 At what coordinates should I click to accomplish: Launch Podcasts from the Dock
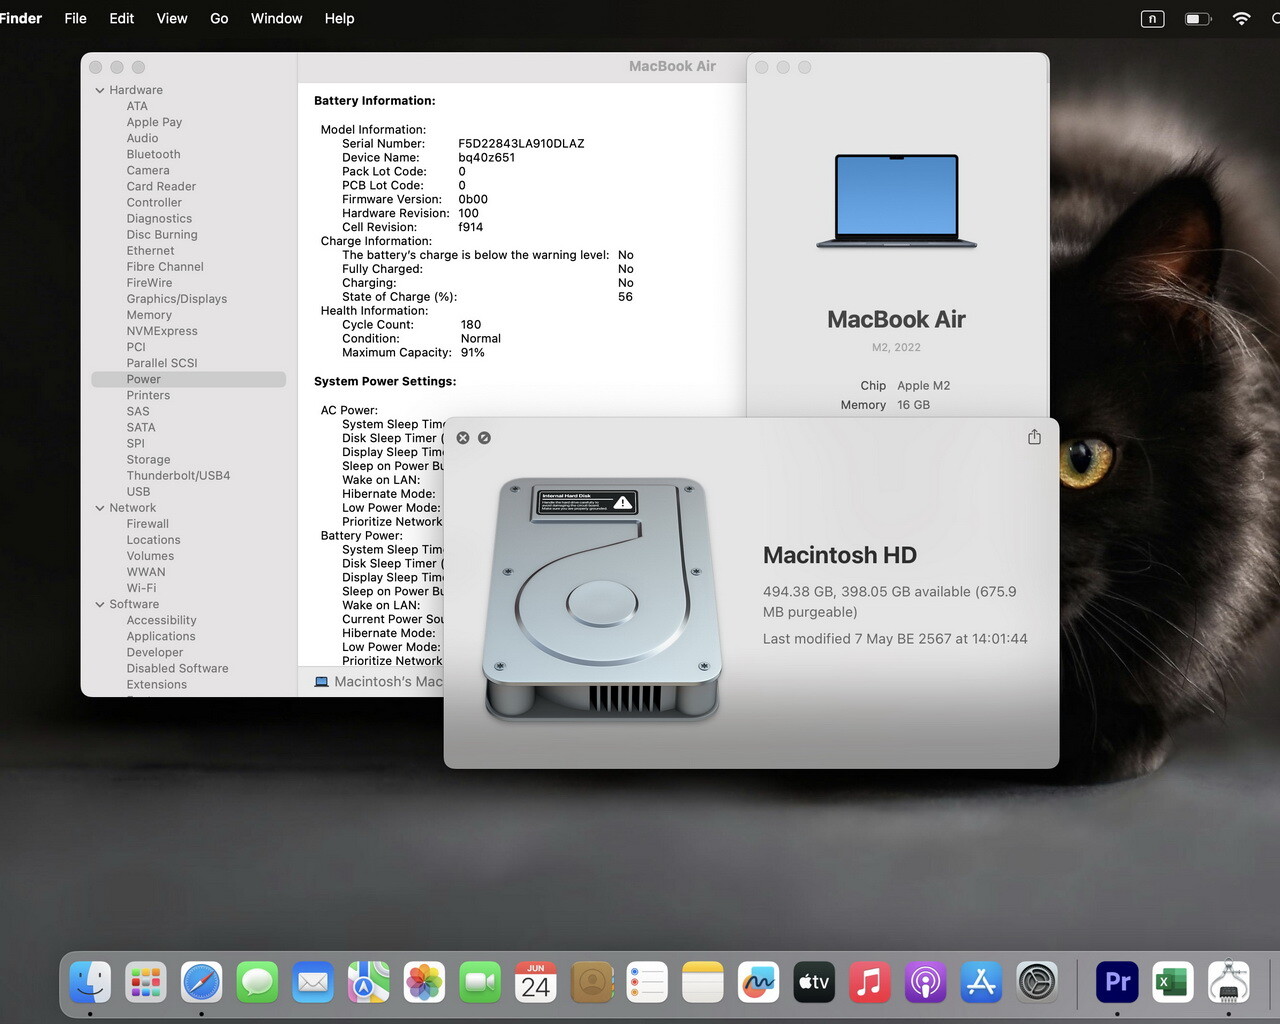[x=925, y=982]
